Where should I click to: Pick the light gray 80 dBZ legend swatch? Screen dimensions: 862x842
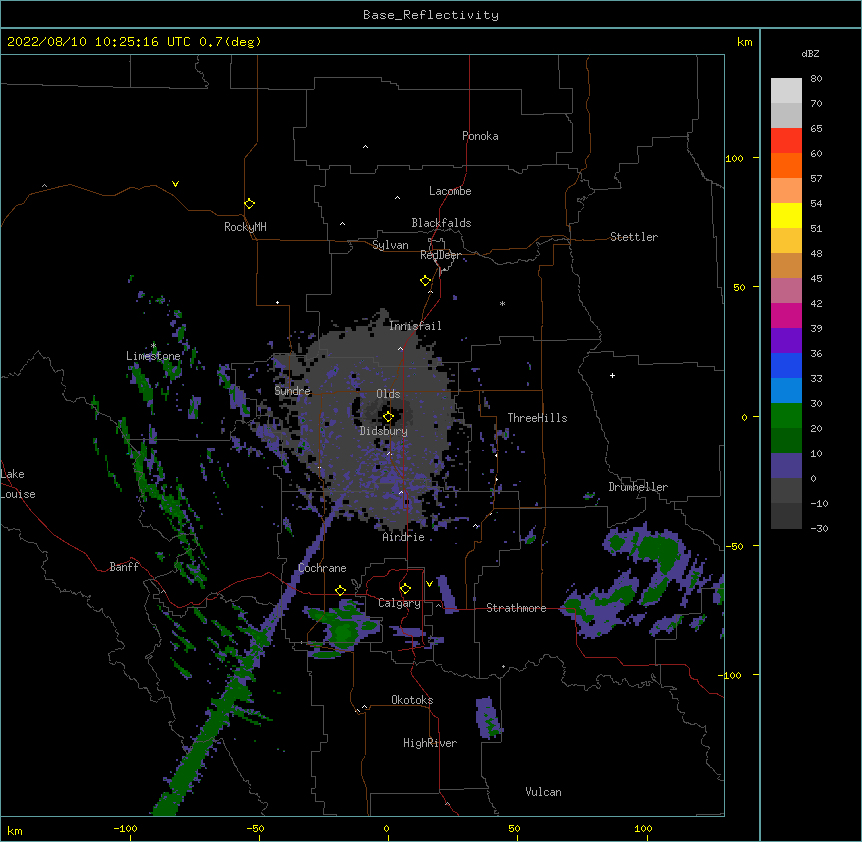click(786, 90)
